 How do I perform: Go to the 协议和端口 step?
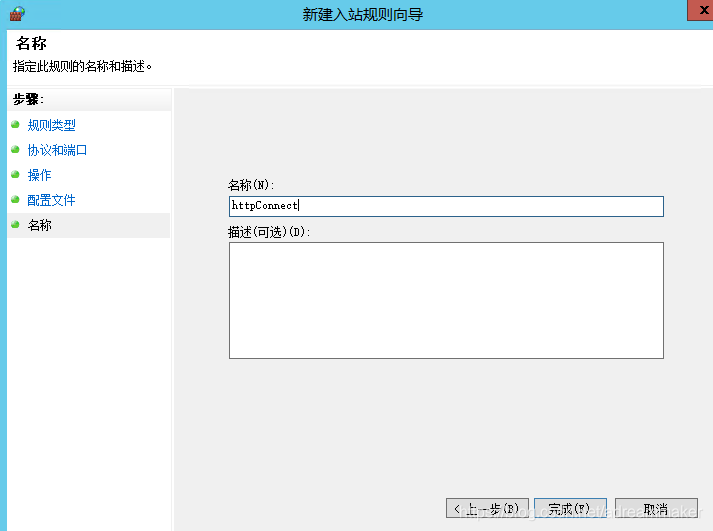click(x=57, y=150)
